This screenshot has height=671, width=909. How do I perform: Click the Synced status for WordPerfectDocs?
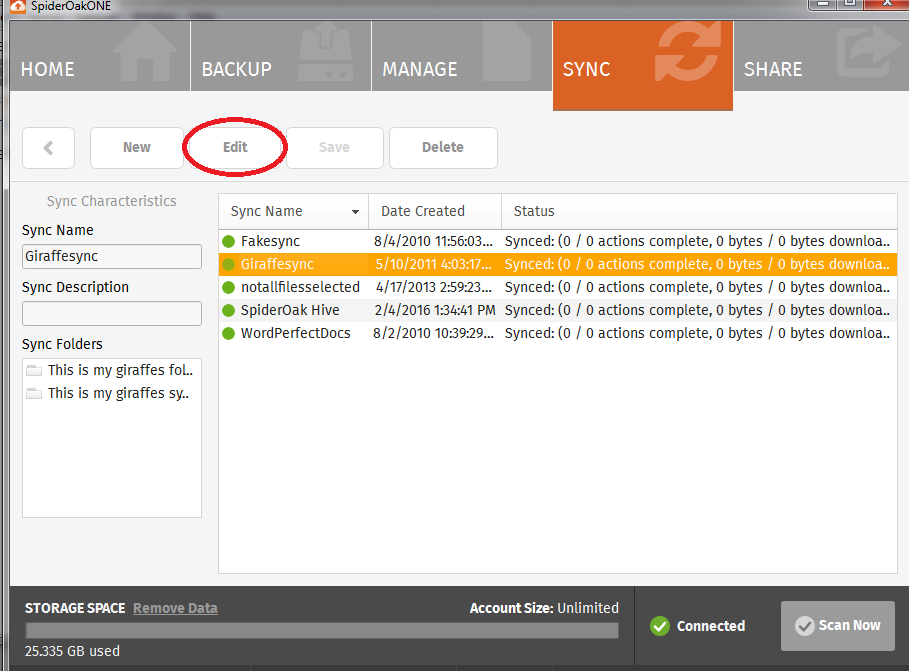click(697, 333)
